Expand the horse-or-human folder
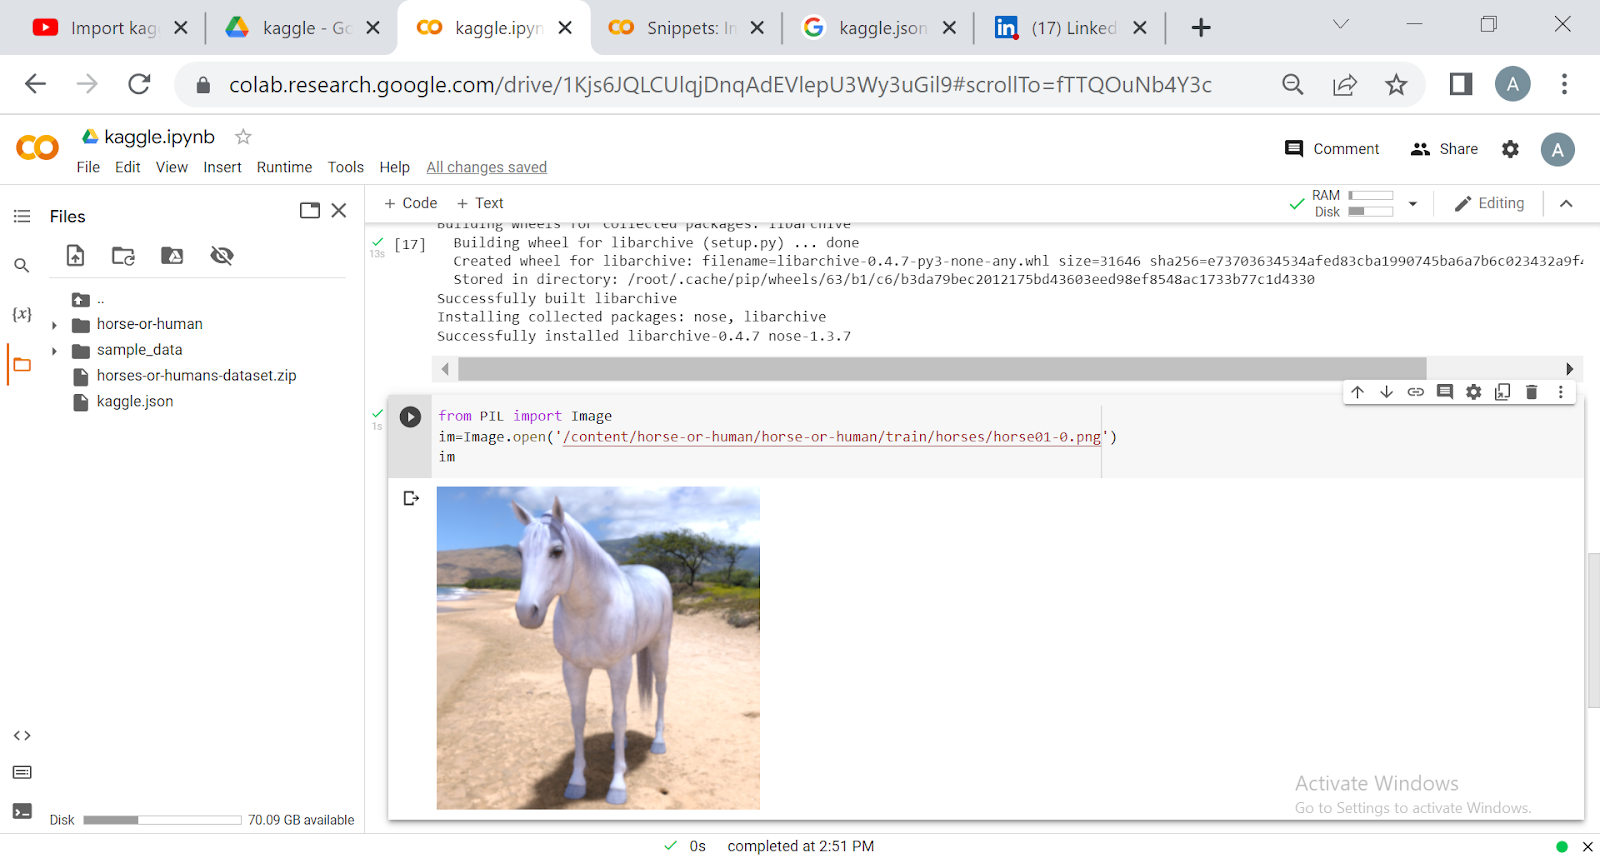The image size is (1600, 858). tap(54, 325)
